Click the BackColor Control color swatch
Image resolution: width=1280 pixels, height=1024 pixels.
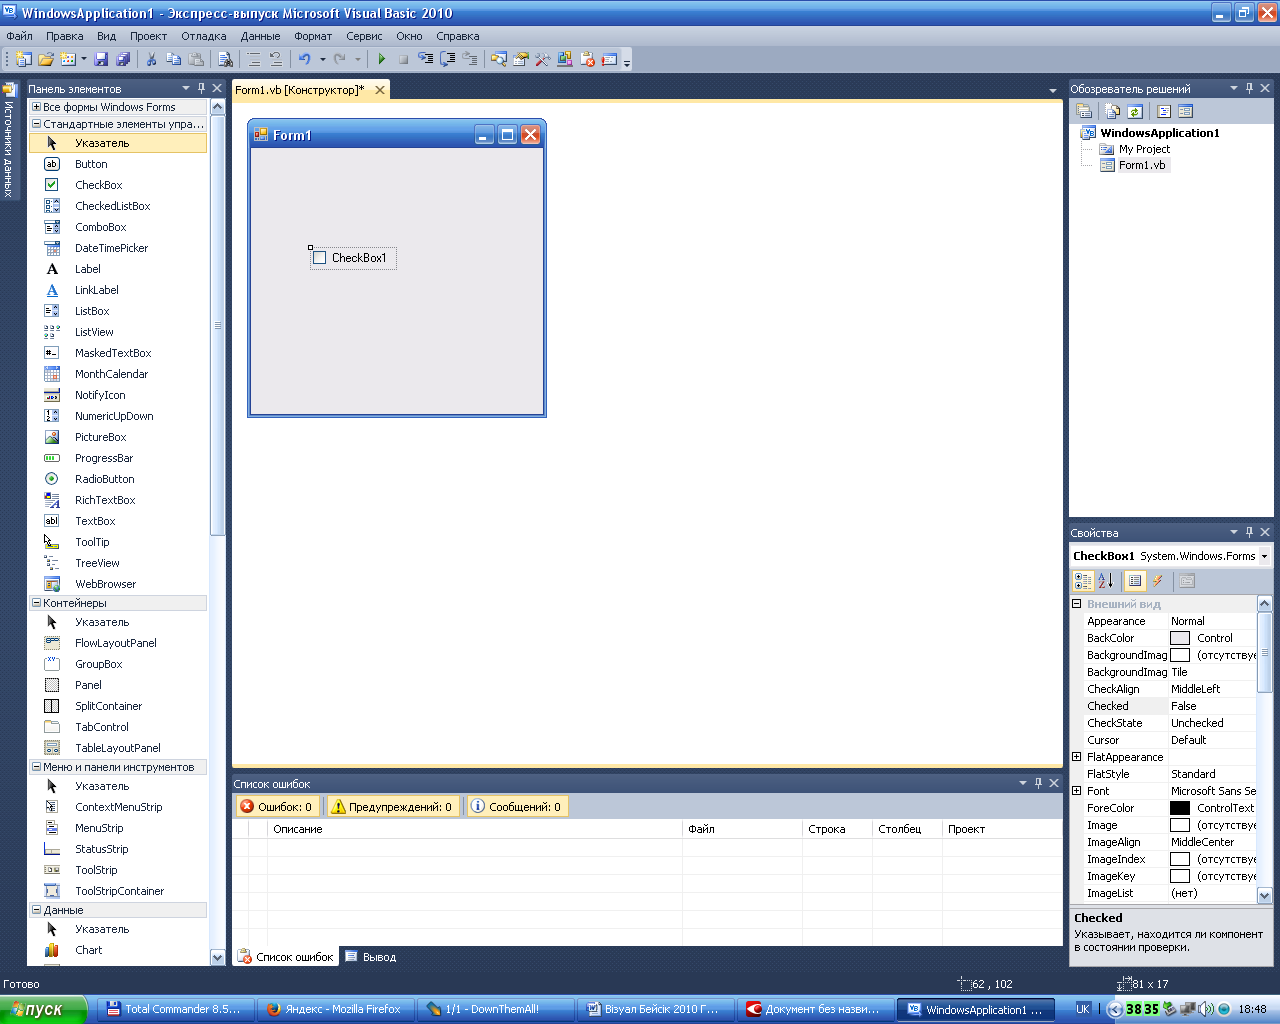(1180, 638)
